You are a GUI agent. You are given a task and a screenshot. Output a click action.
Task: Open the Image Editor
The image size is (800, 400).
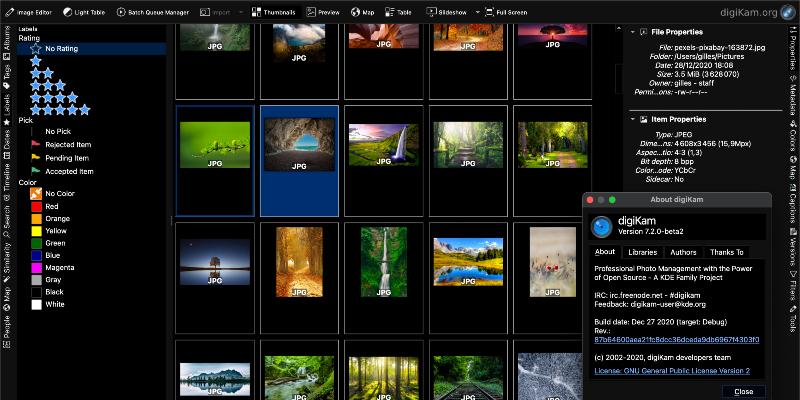(31, 11)
